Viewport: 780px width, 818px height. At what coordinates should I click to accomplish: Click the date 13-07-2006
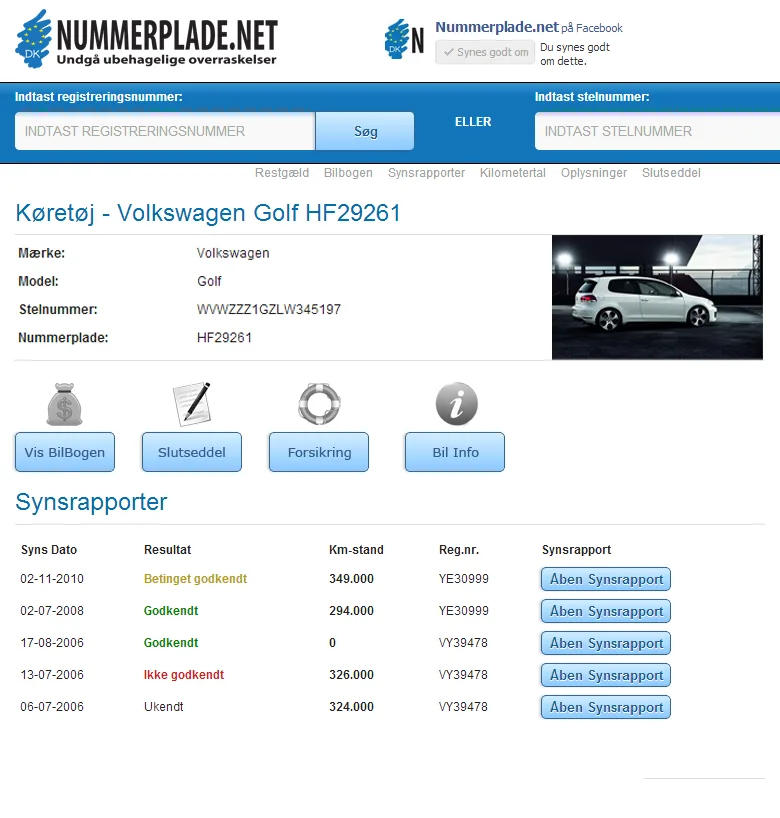tap(52, 675)
